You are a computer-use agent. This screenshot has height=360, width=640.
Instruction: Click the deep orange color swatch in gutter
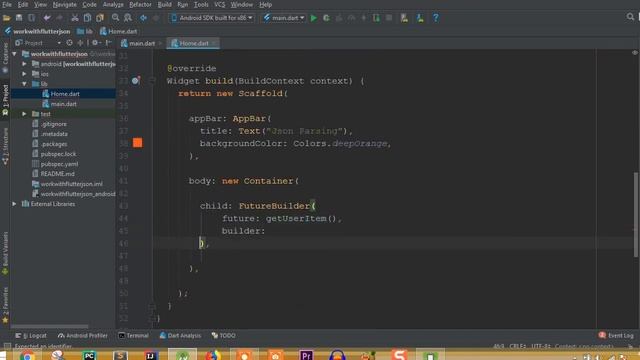pos(138,142)
